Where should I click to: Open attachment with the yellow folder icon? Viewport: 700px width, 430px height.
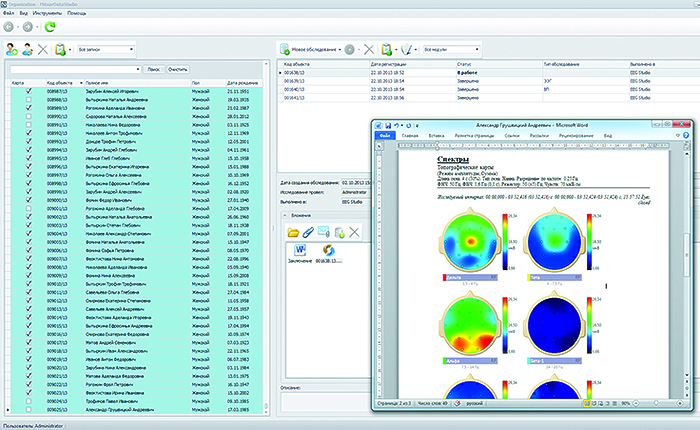coord(293,233)
